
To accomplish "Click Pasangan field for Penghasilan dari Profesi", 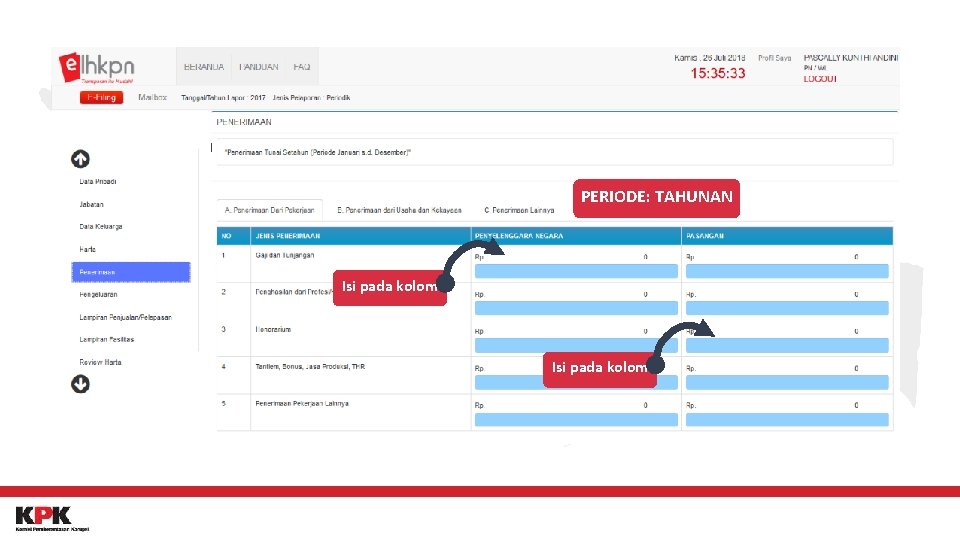I will 787,308.
